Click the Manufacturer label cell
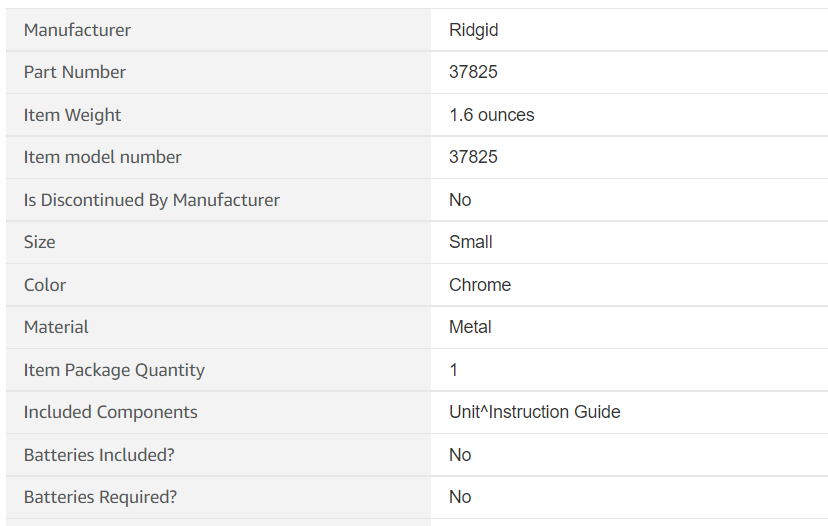 click(x=218, y=30)
